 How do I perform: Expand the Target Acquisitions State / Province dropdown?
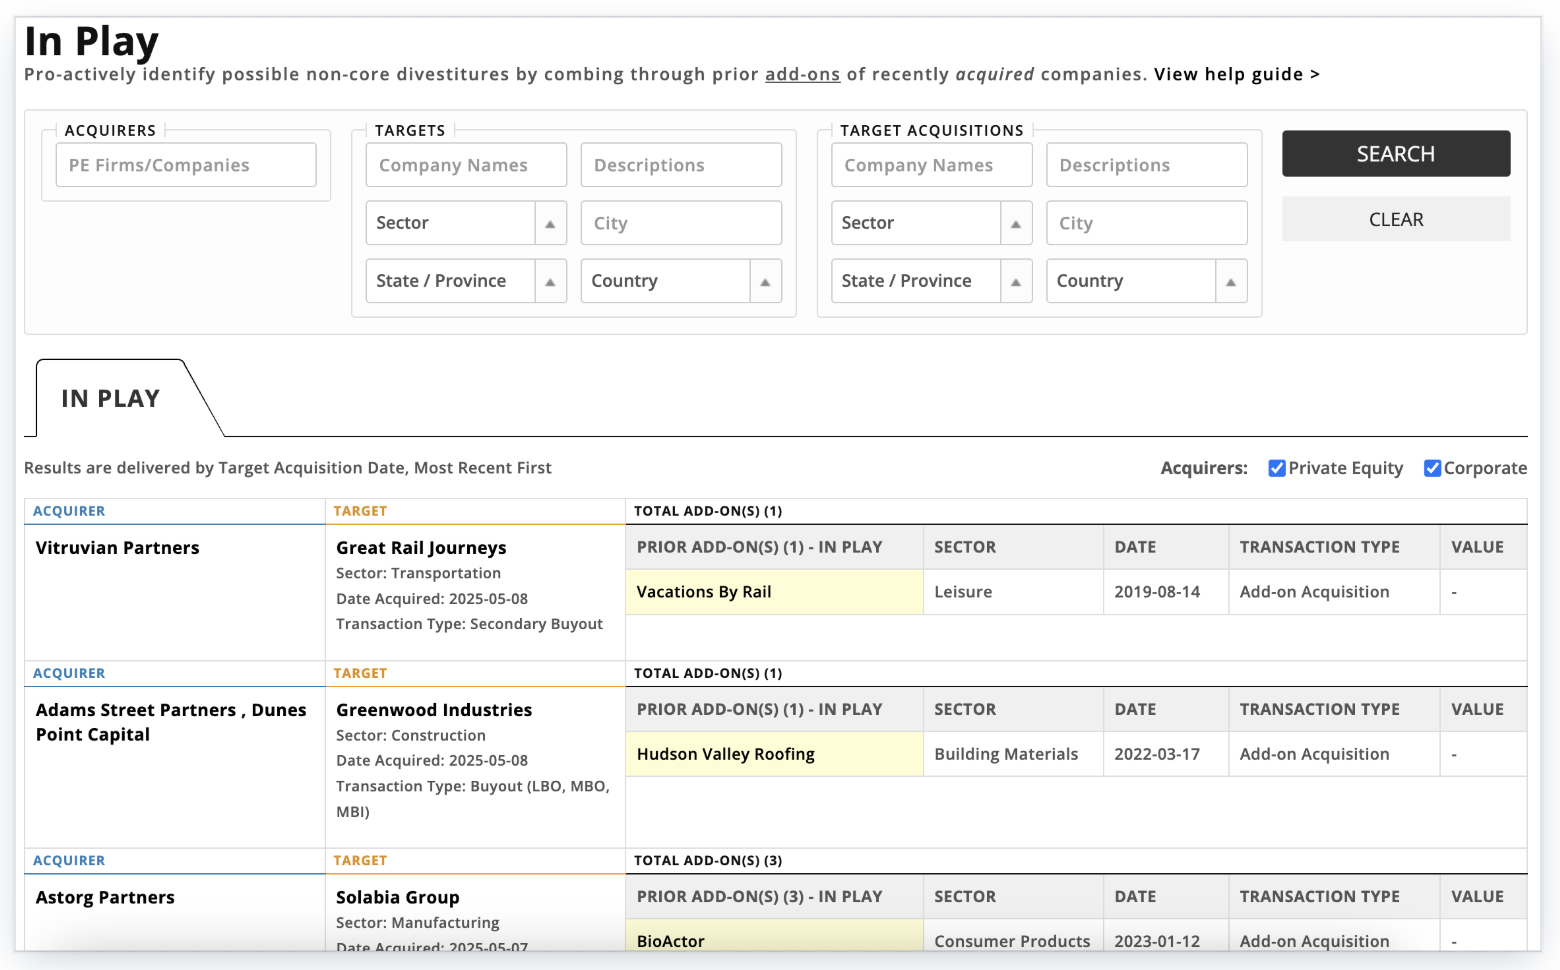[x=930, y=281]
